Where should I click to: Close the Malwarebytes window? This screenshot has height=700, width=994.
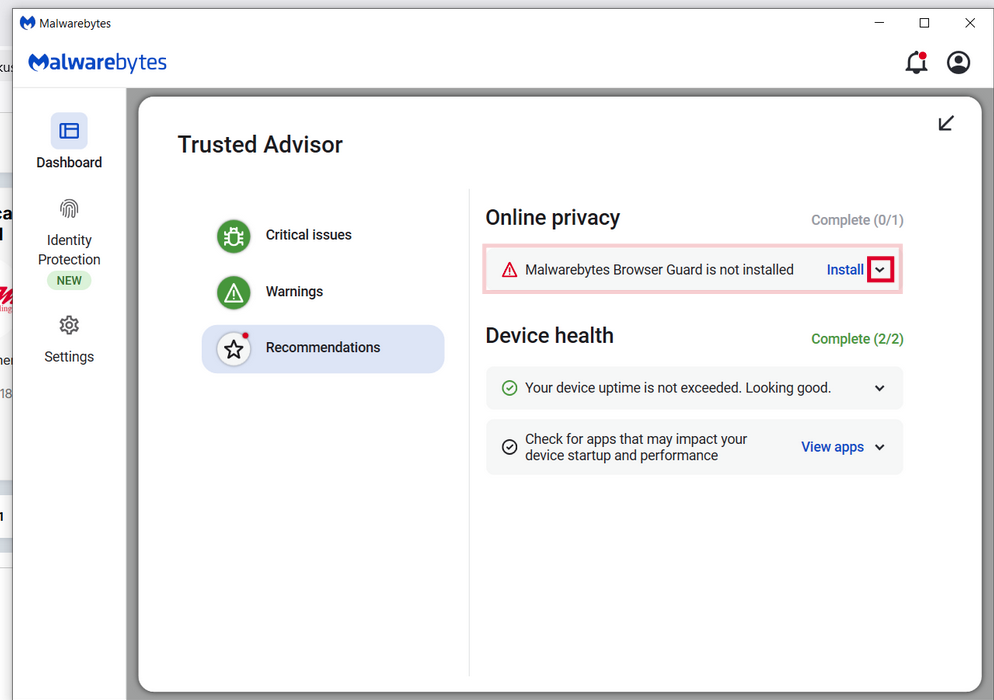click(970, 23)
